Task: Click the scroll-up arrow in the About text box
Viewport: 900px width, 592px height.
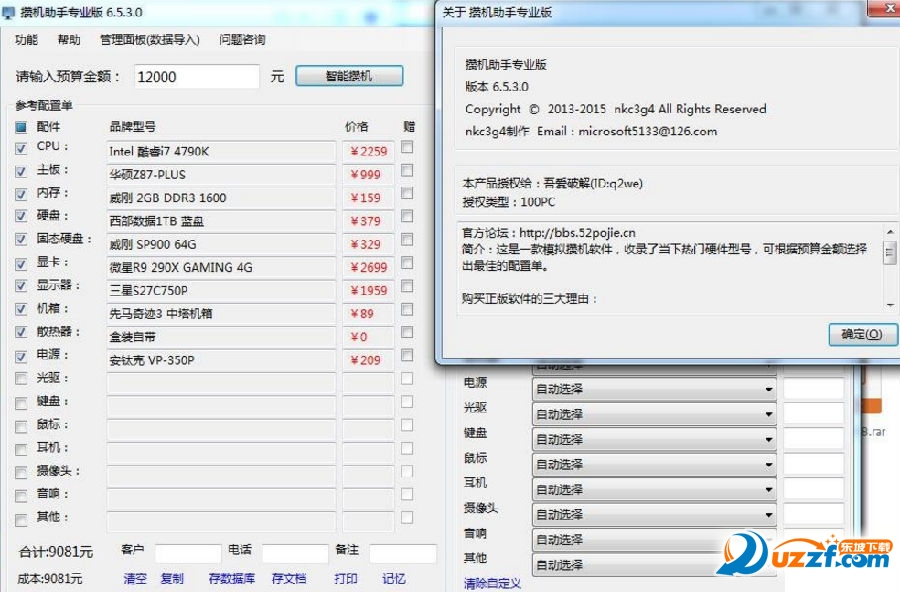Action: tap(889, 232)
